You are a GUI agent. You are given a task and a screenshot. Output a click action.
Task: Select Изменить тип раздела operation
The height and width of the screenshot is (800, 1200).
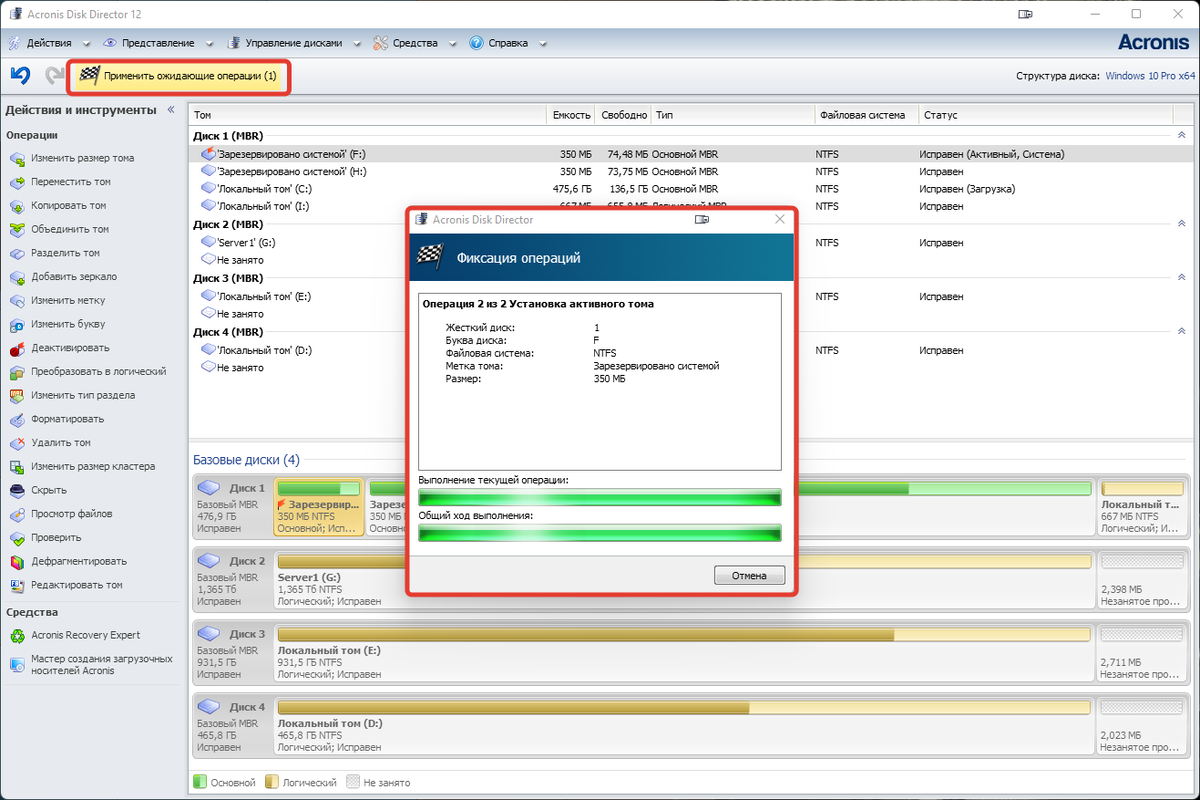coord(83,395)
